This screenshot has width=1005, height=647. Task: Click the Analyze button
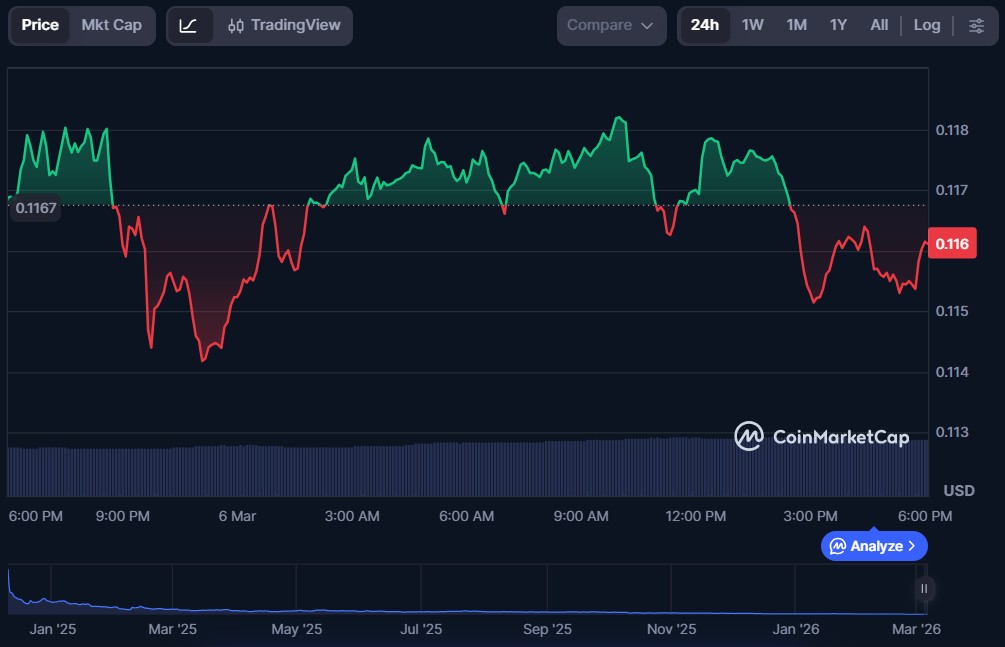[x=874, y=546]
